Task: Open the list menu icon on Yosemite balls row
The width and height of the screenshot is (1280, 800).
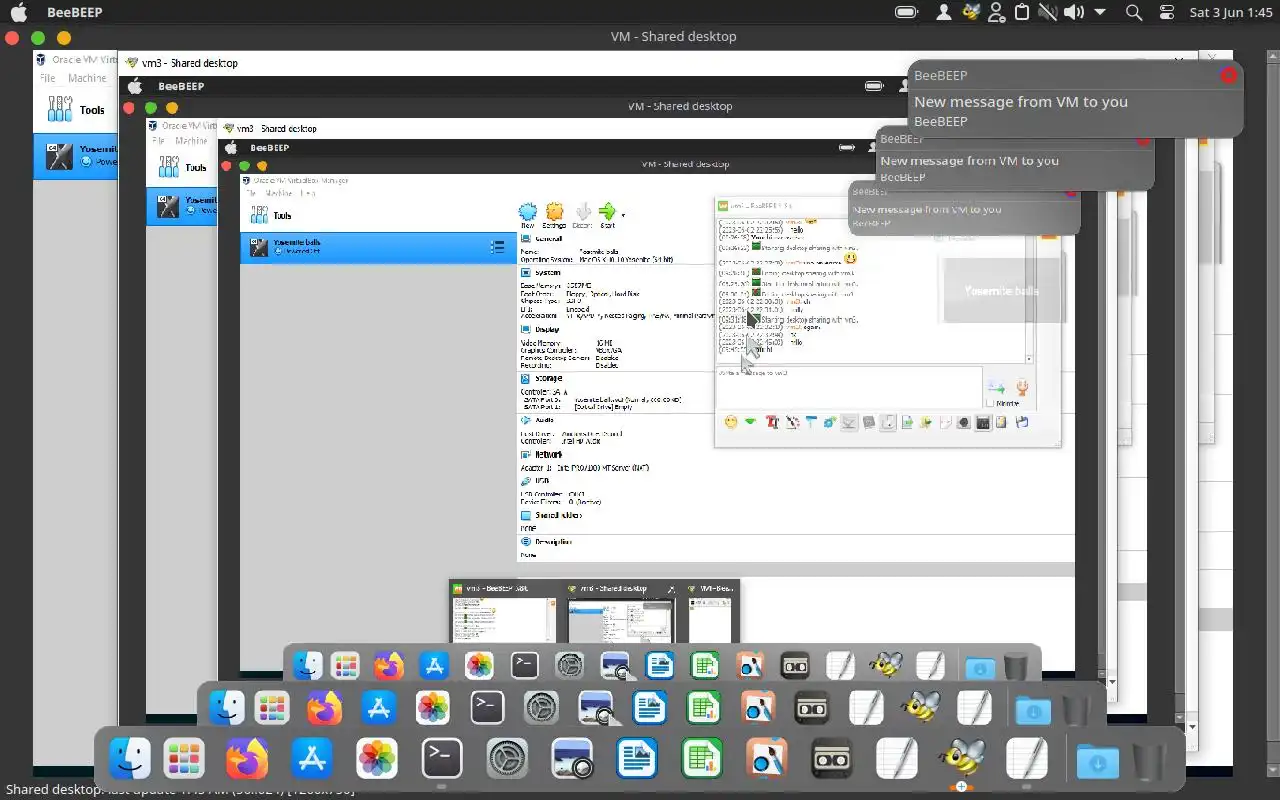Action: tap(497, 247)
